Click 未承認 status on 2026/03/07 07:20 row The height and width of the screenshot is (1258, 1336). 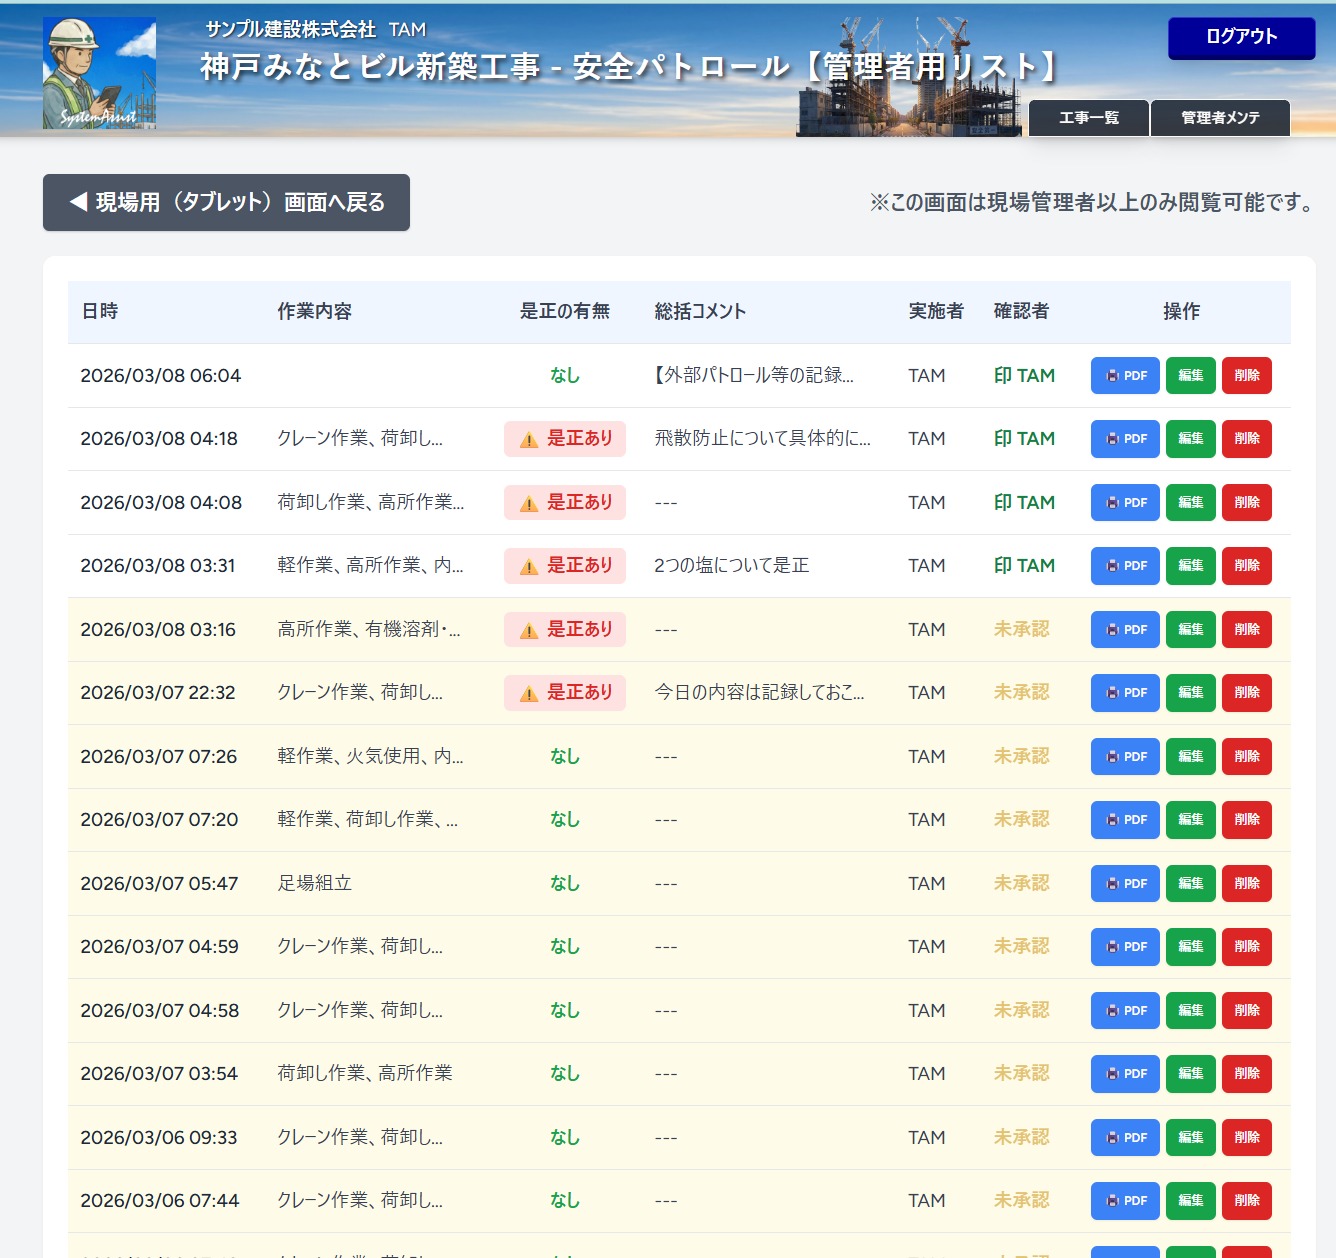(x=1021, y=820)
